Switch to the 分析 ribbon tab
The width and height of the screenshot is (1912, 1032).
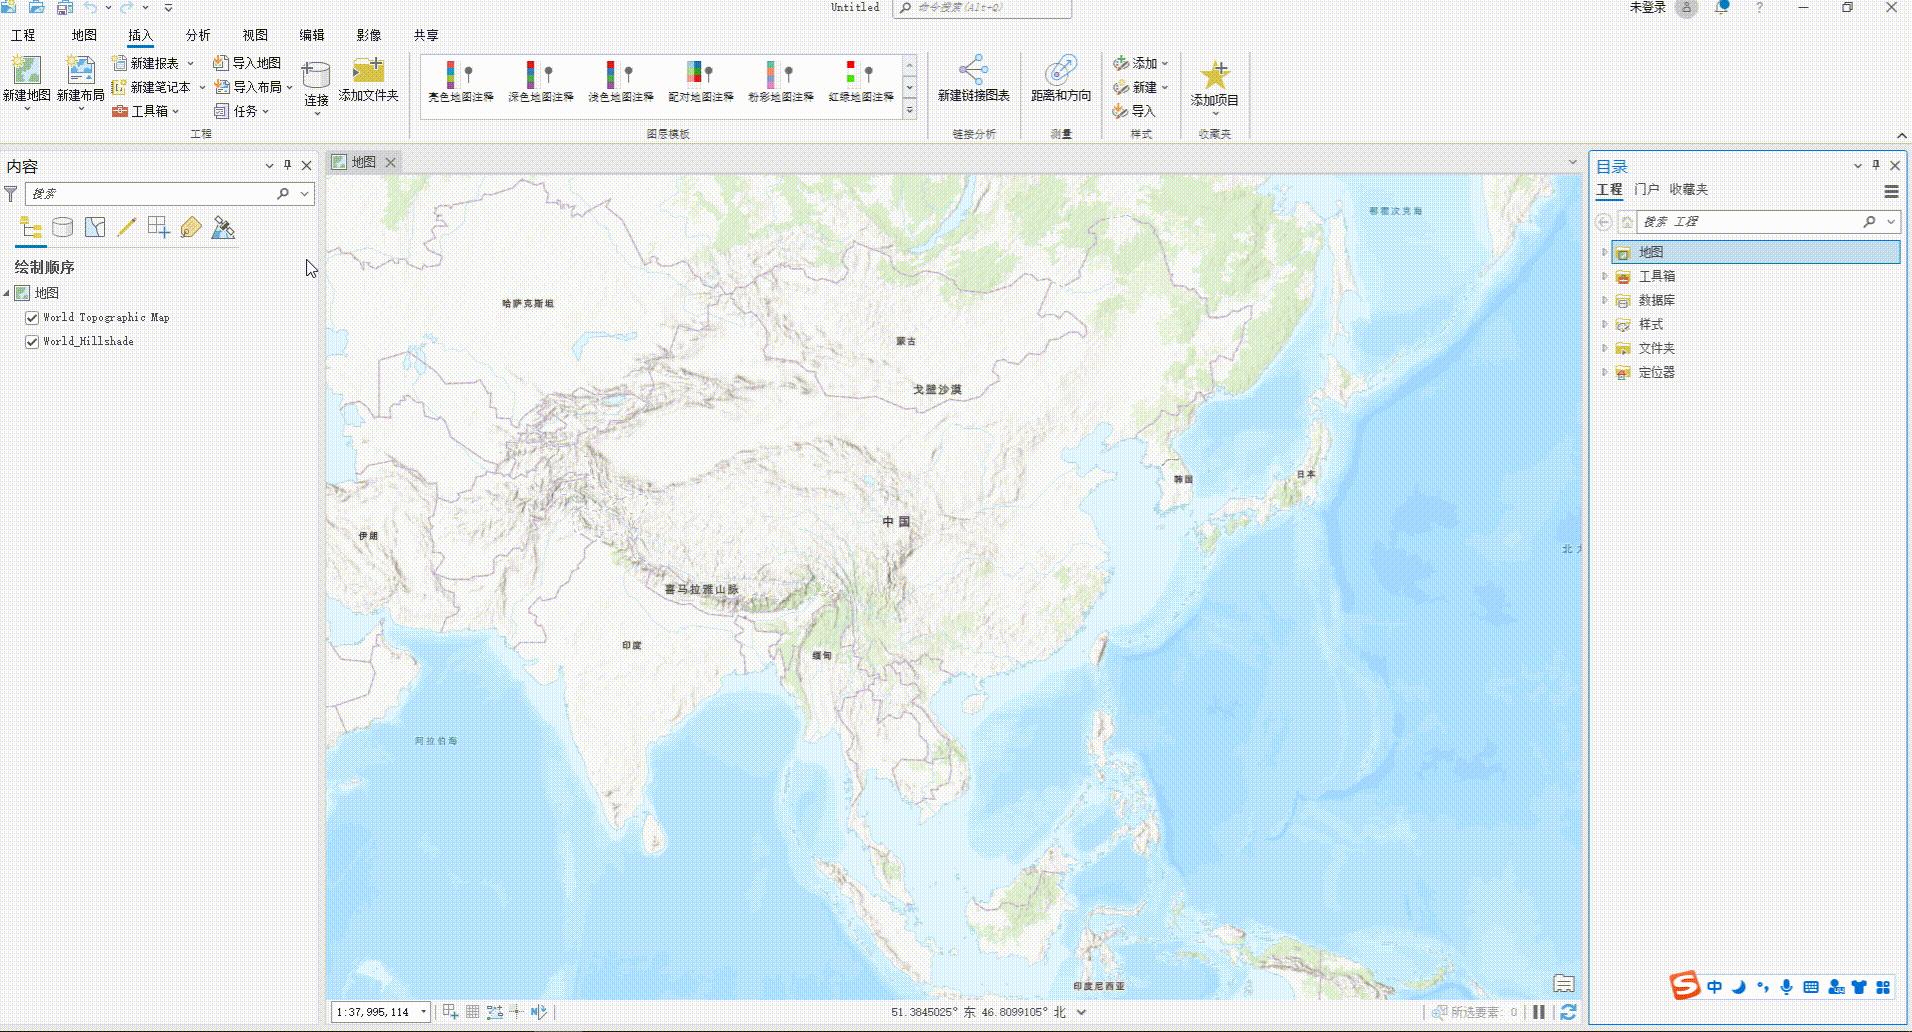pyautogui.click(x=197, y=34)
